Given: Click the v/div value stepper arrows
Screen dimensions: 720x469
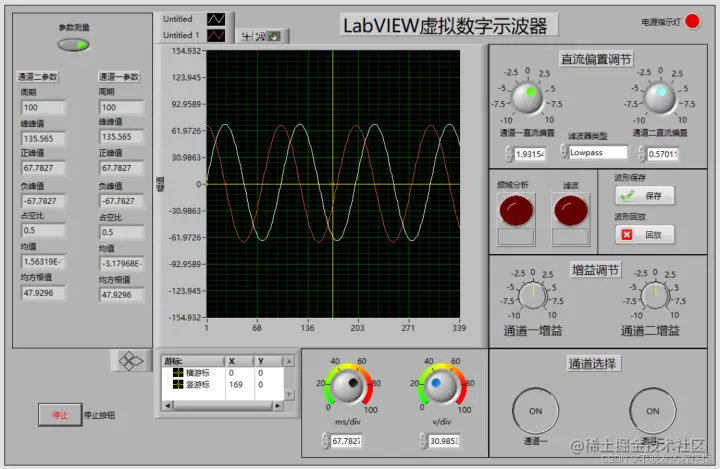Looking at the screenshot, I should 423,441.
